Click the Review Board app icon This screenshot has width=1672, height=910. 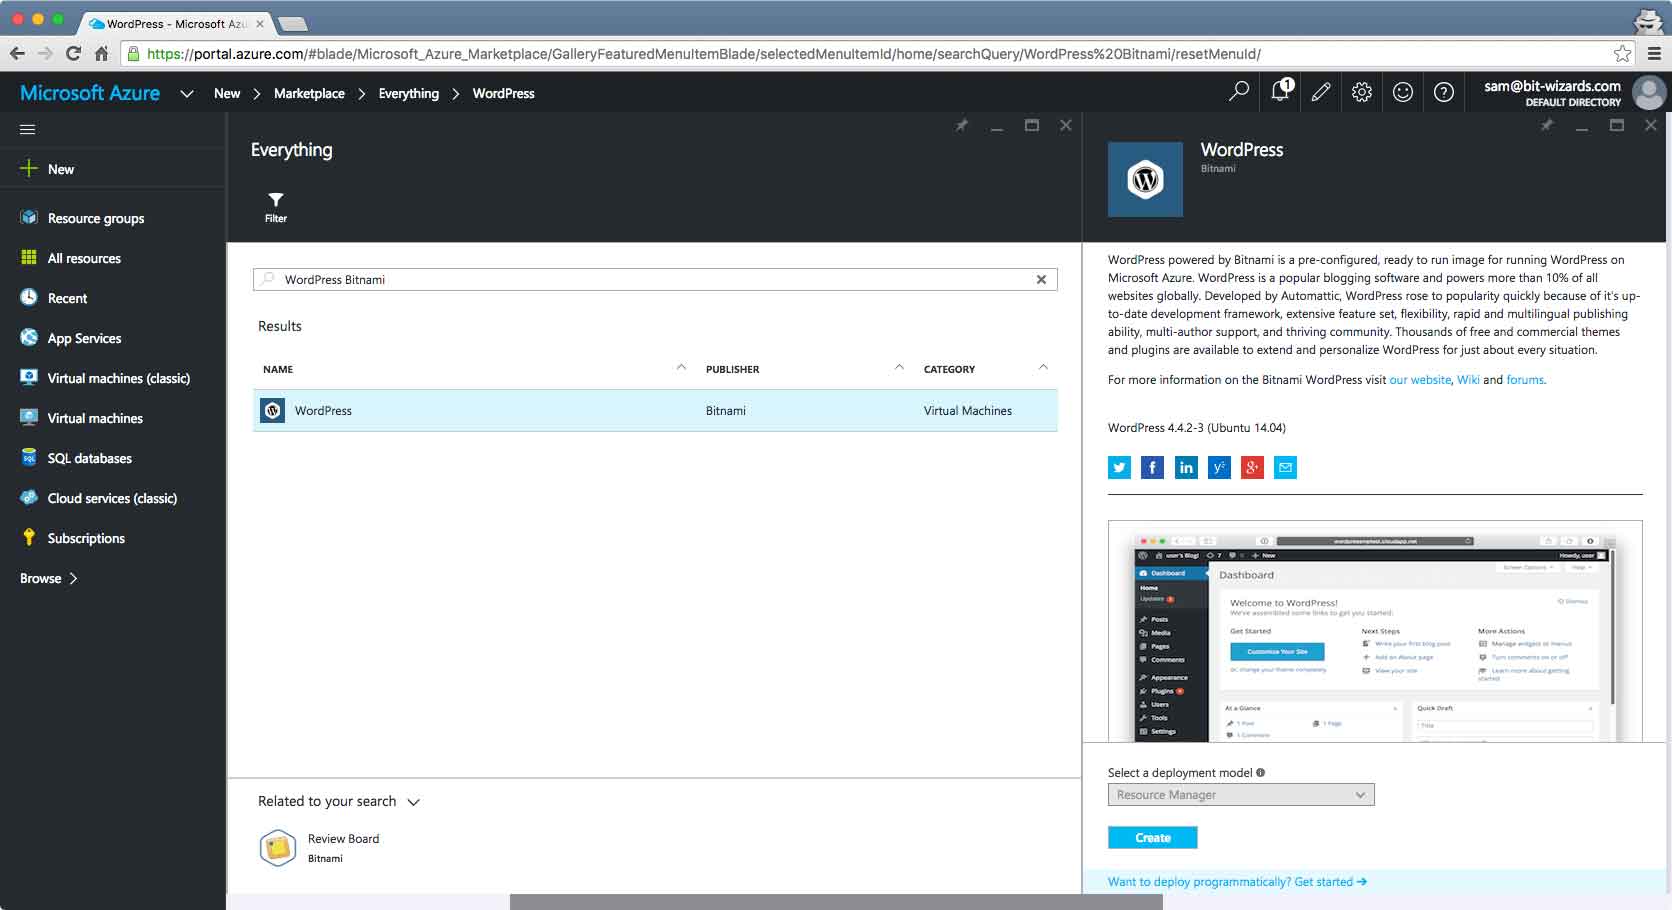278,848
